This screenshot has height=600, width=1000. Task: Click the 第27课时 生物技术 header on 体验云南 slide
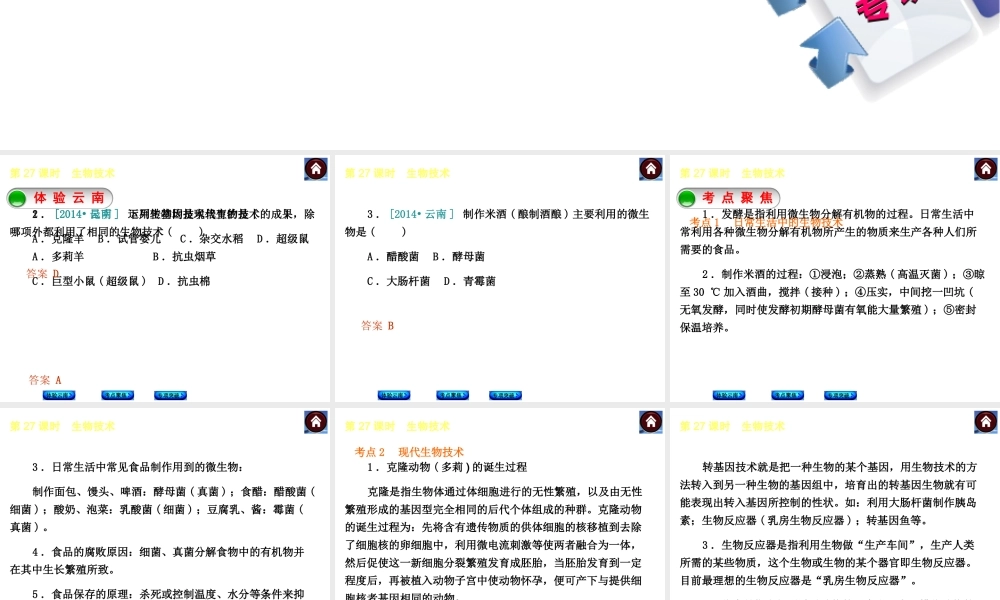(62, 173)
